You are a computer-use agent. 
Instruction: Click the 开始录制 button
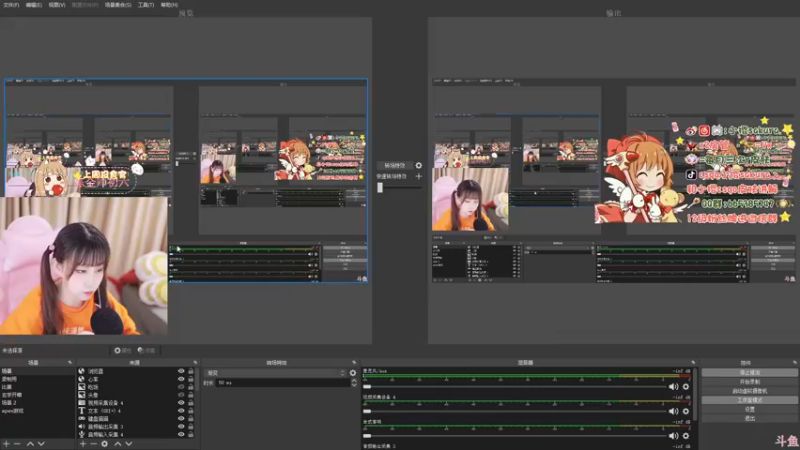749,382
